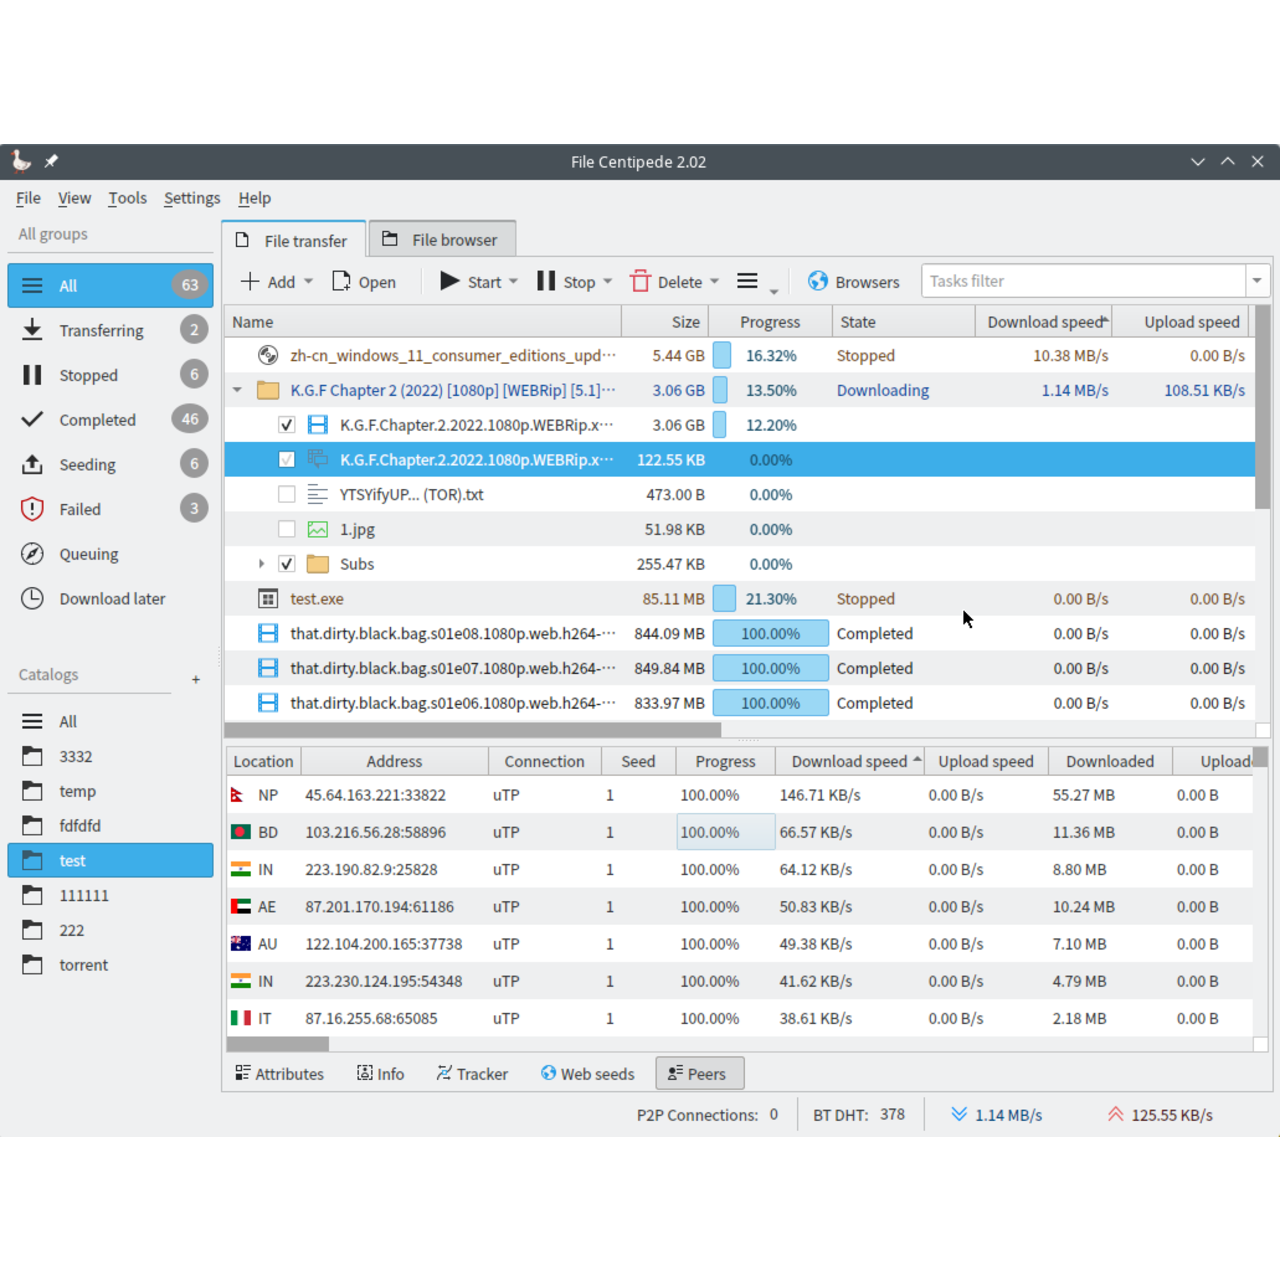1280x1280 pixels.
Task: Click the Browsers globe icon
Action: 818,282
